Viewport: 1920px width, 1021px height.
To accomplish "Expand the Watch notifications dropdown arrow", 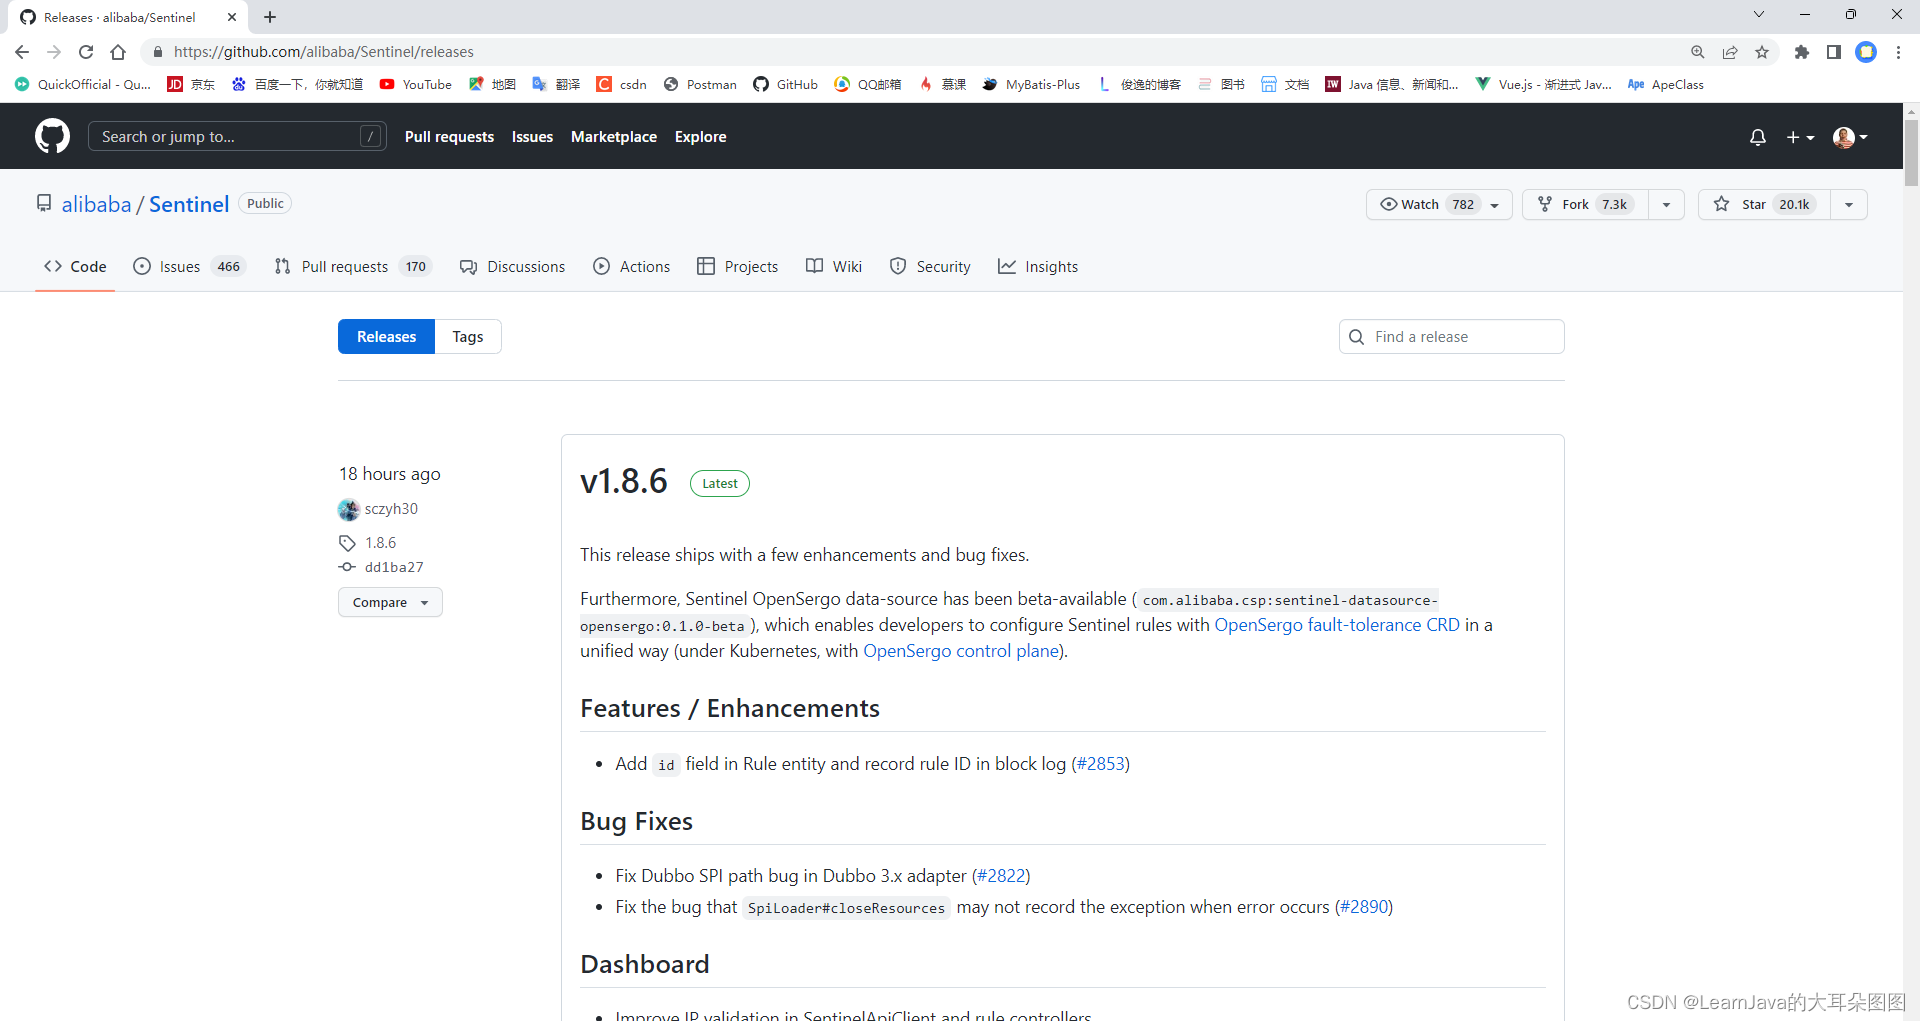I will coord(1496,204).
